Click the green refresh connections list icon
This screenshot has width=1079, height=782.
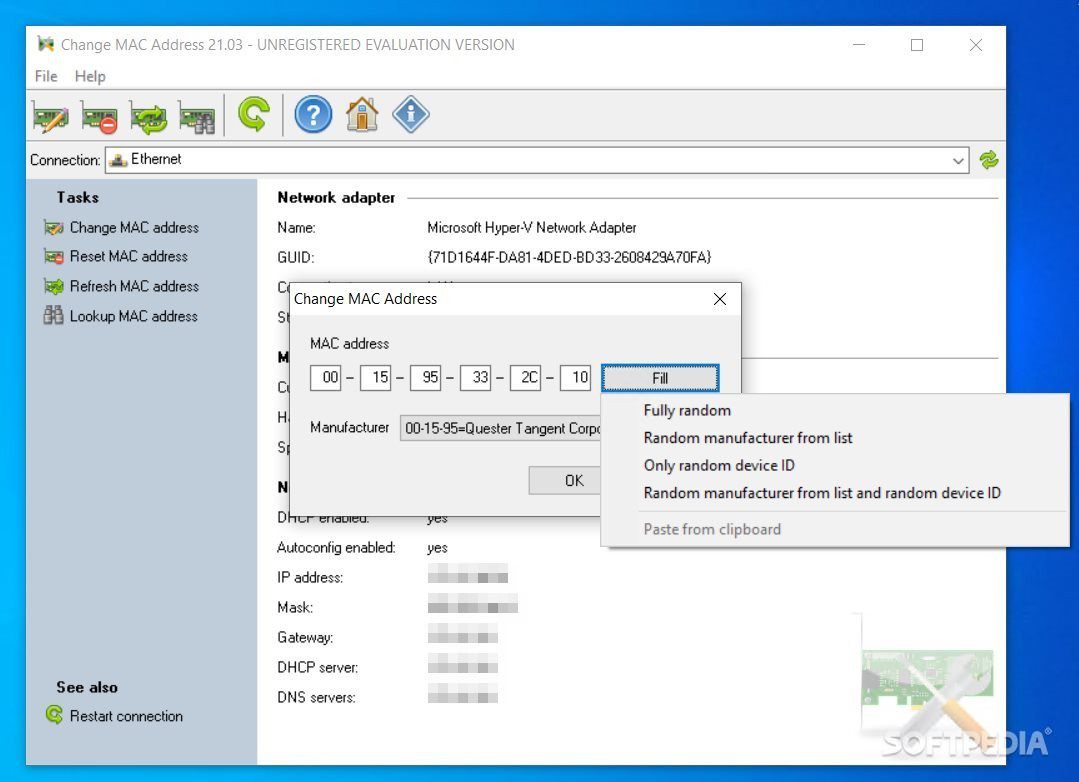pos(989,160)
